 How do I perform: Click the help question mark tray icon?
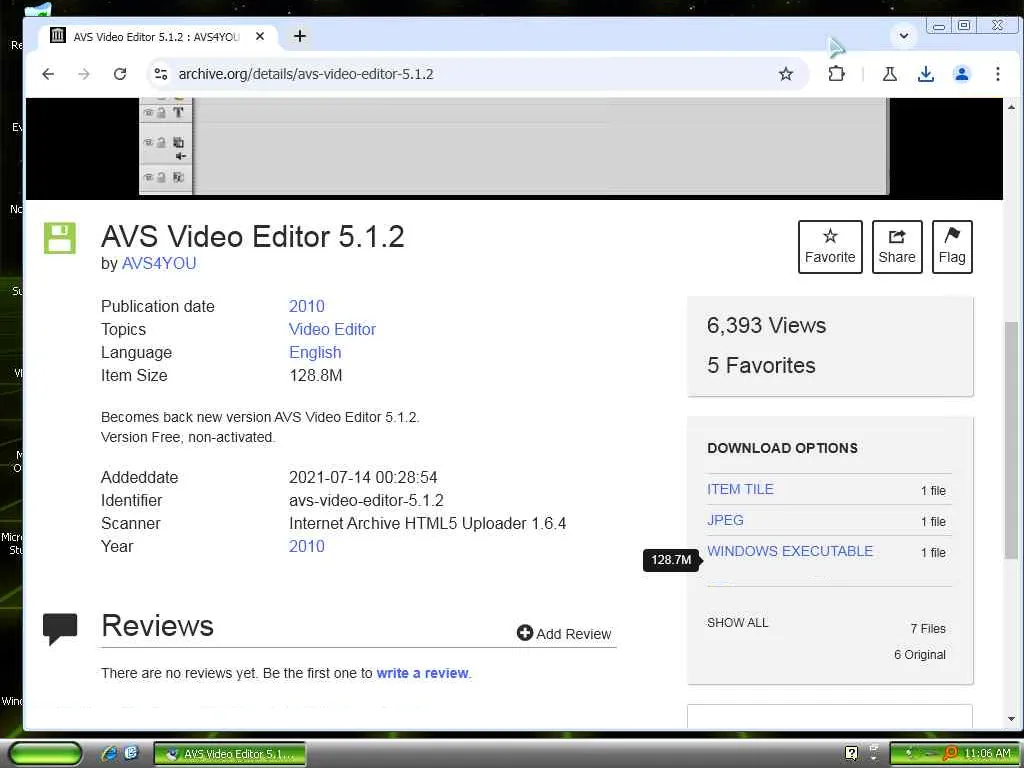[851, 753]
